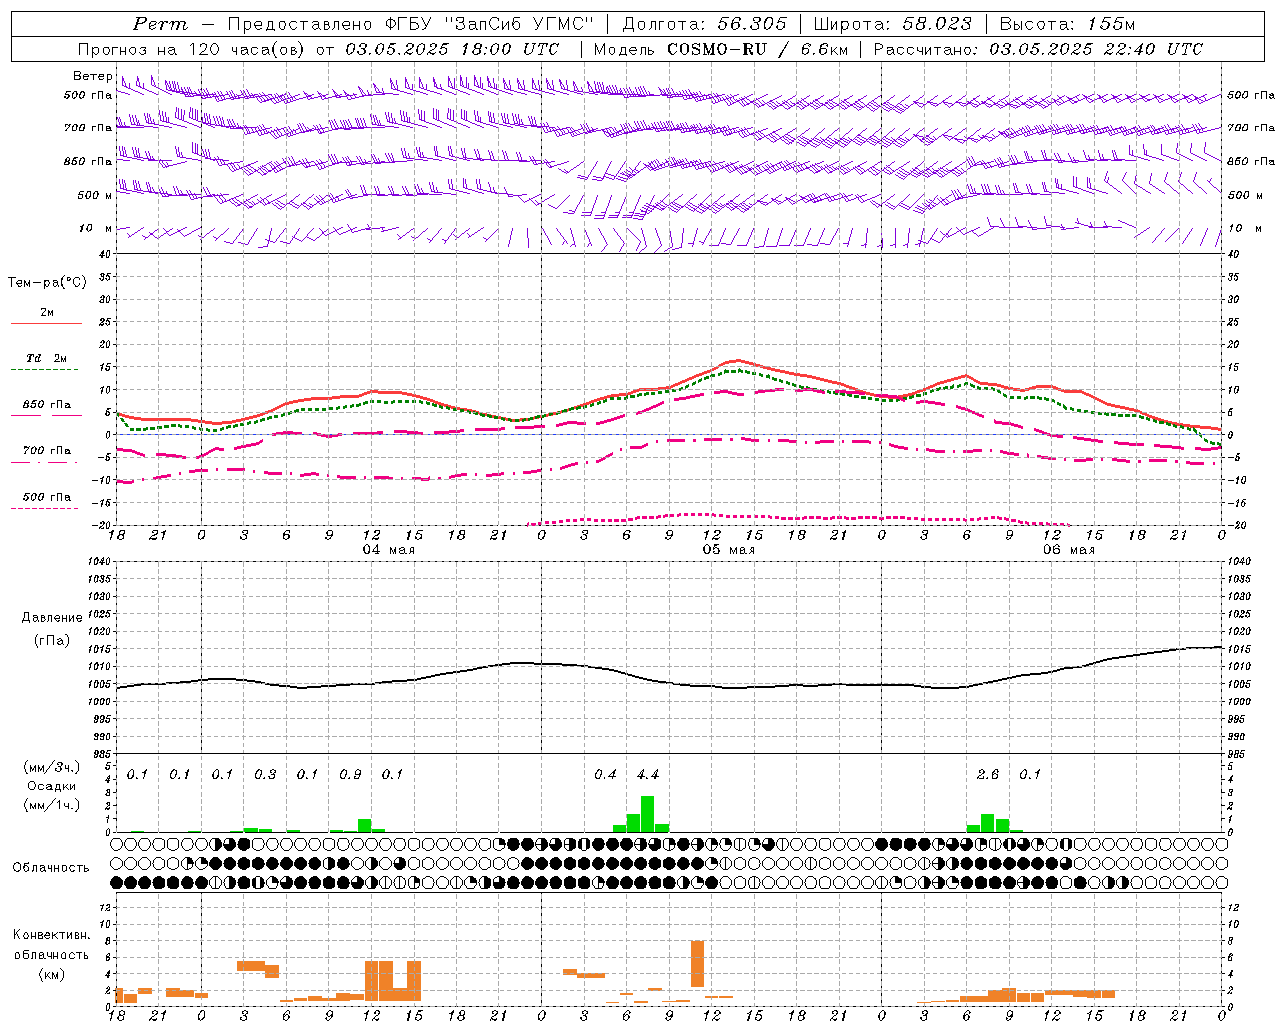The image size is (1280, 1024).
Task: Click the "700 гПа" temperature legend entry
Action: pyautogui.click(x=47, y=450)
